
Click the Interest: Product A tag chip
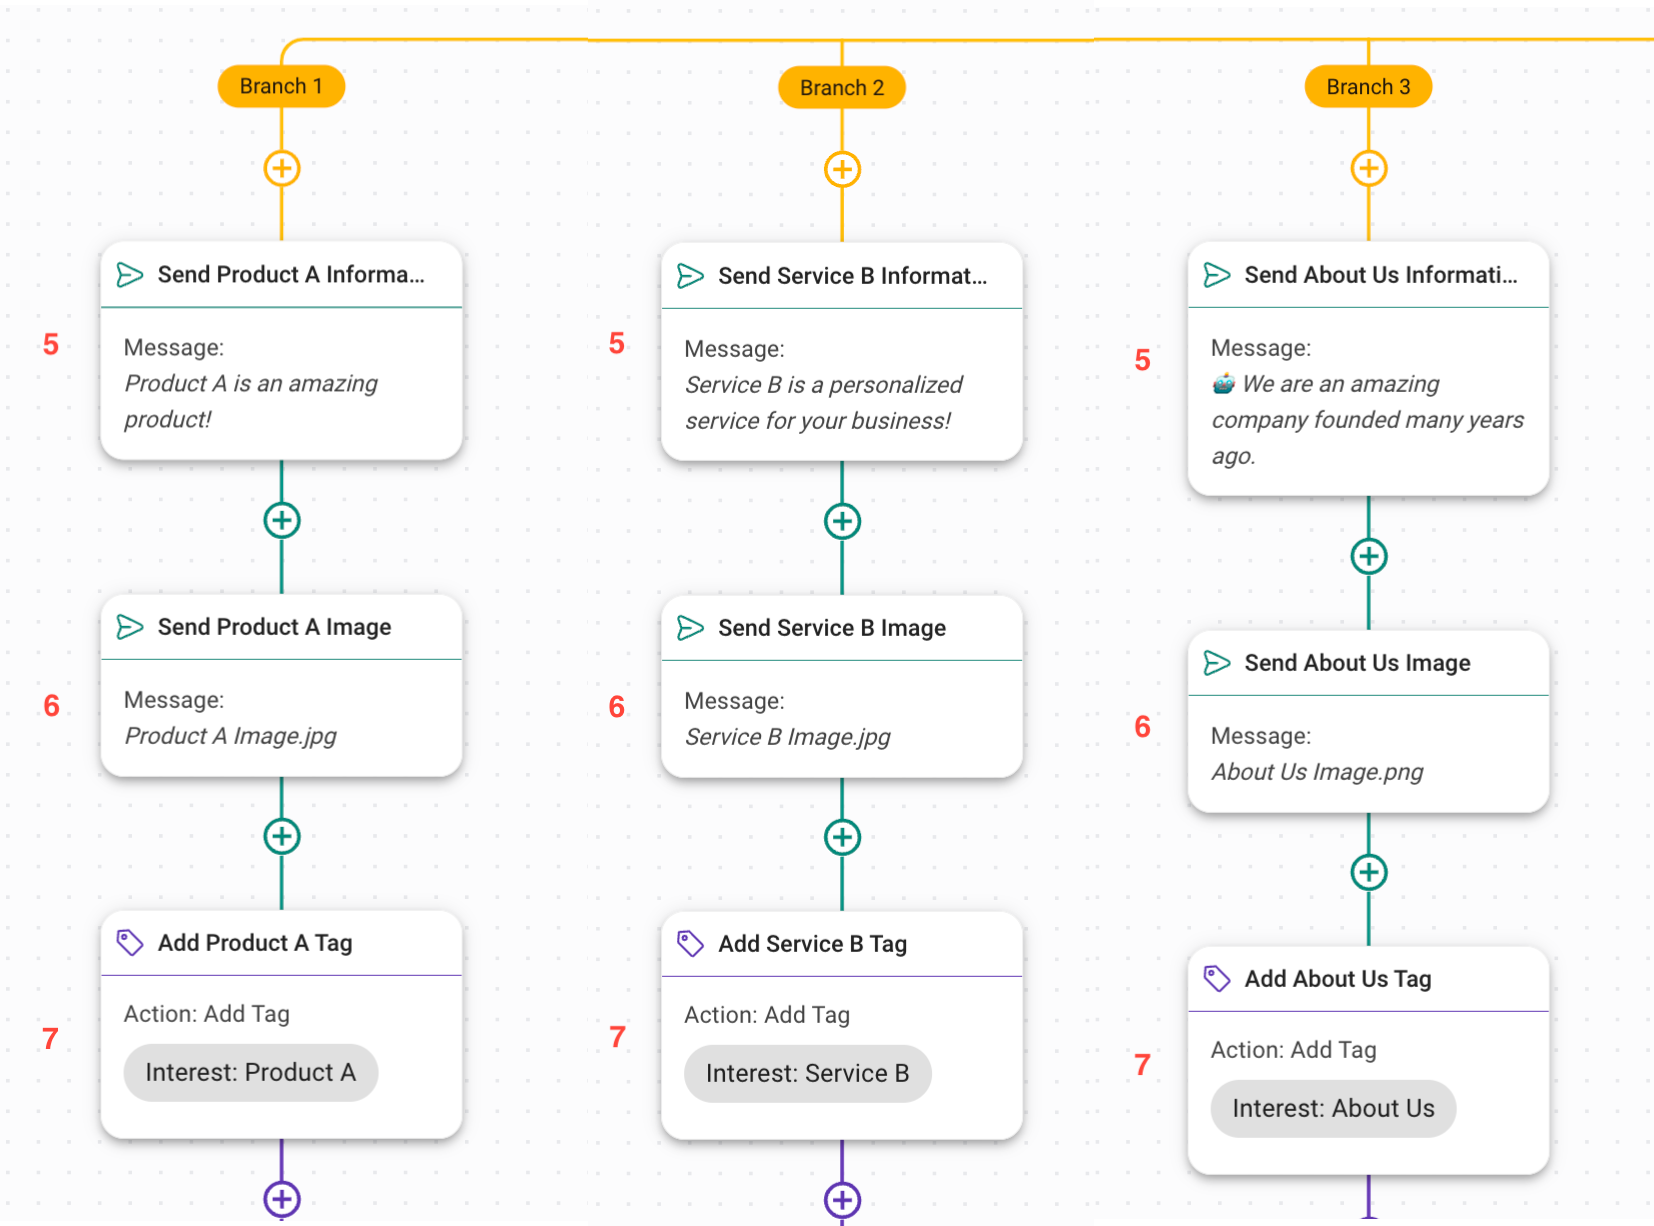250,1073
